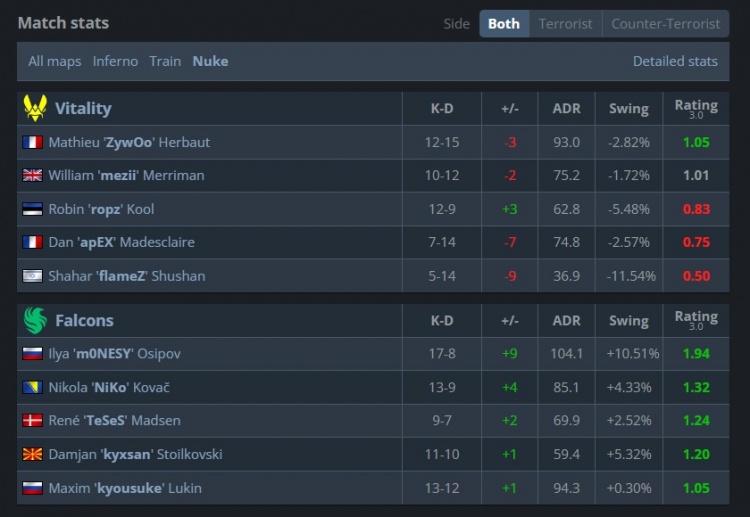750x517 pixels.
Task: Switch to the Train map tab
Action: [165, 61]
